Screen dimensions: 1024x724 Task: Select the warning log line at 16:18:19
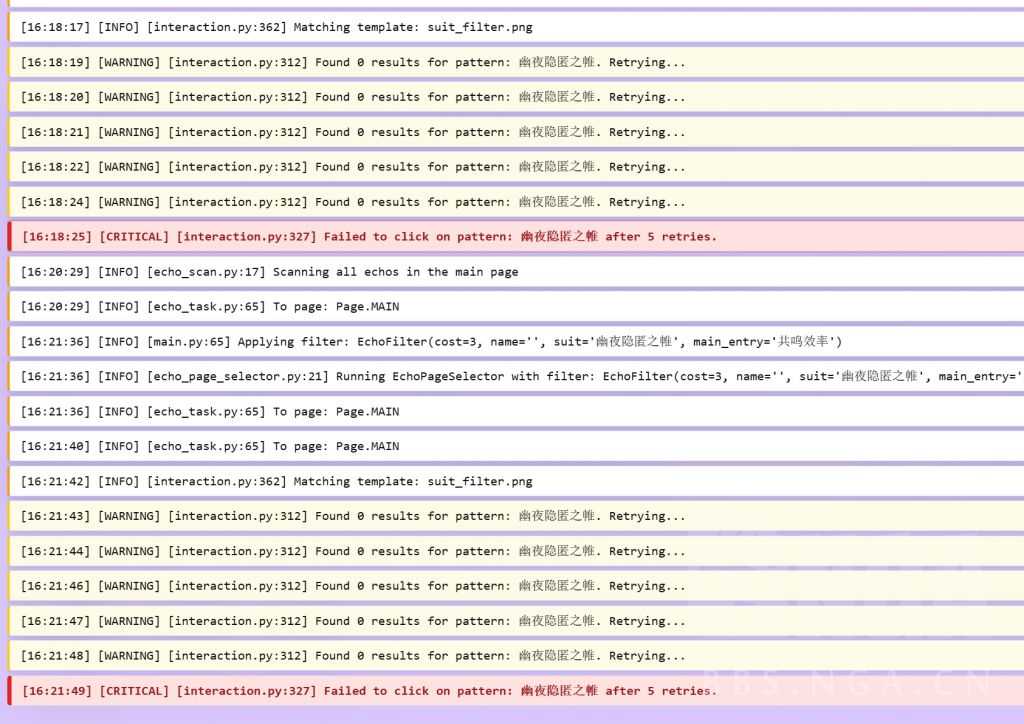353,62
